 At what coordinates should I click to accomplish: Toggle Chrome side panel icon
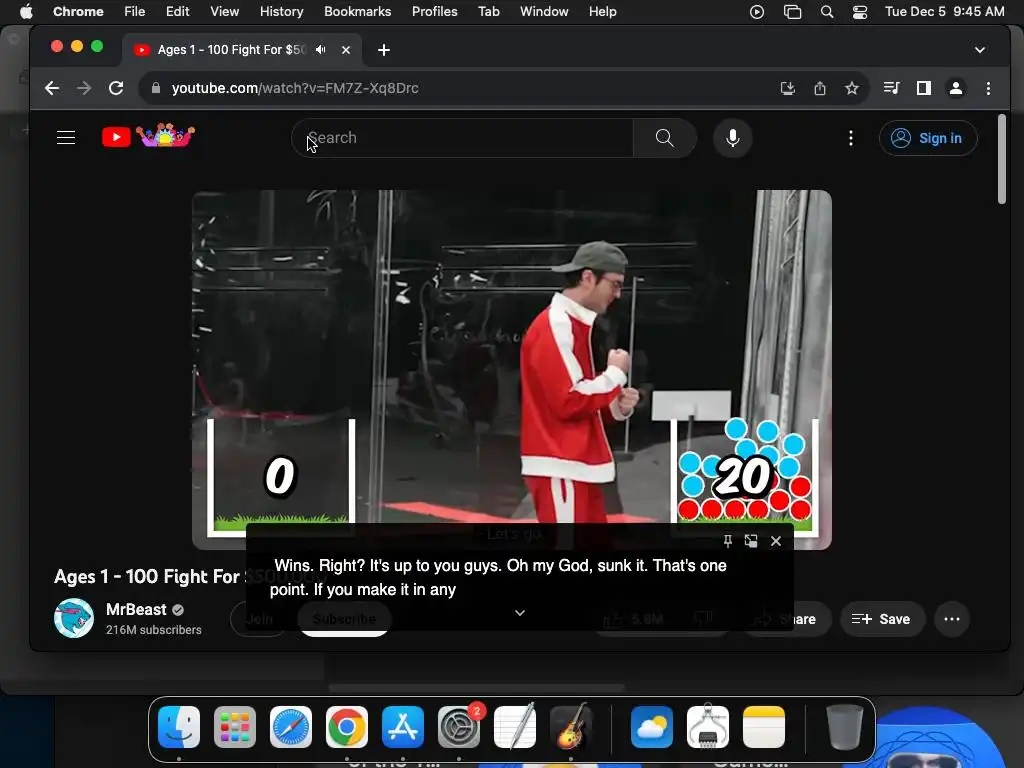click(923, 88)
